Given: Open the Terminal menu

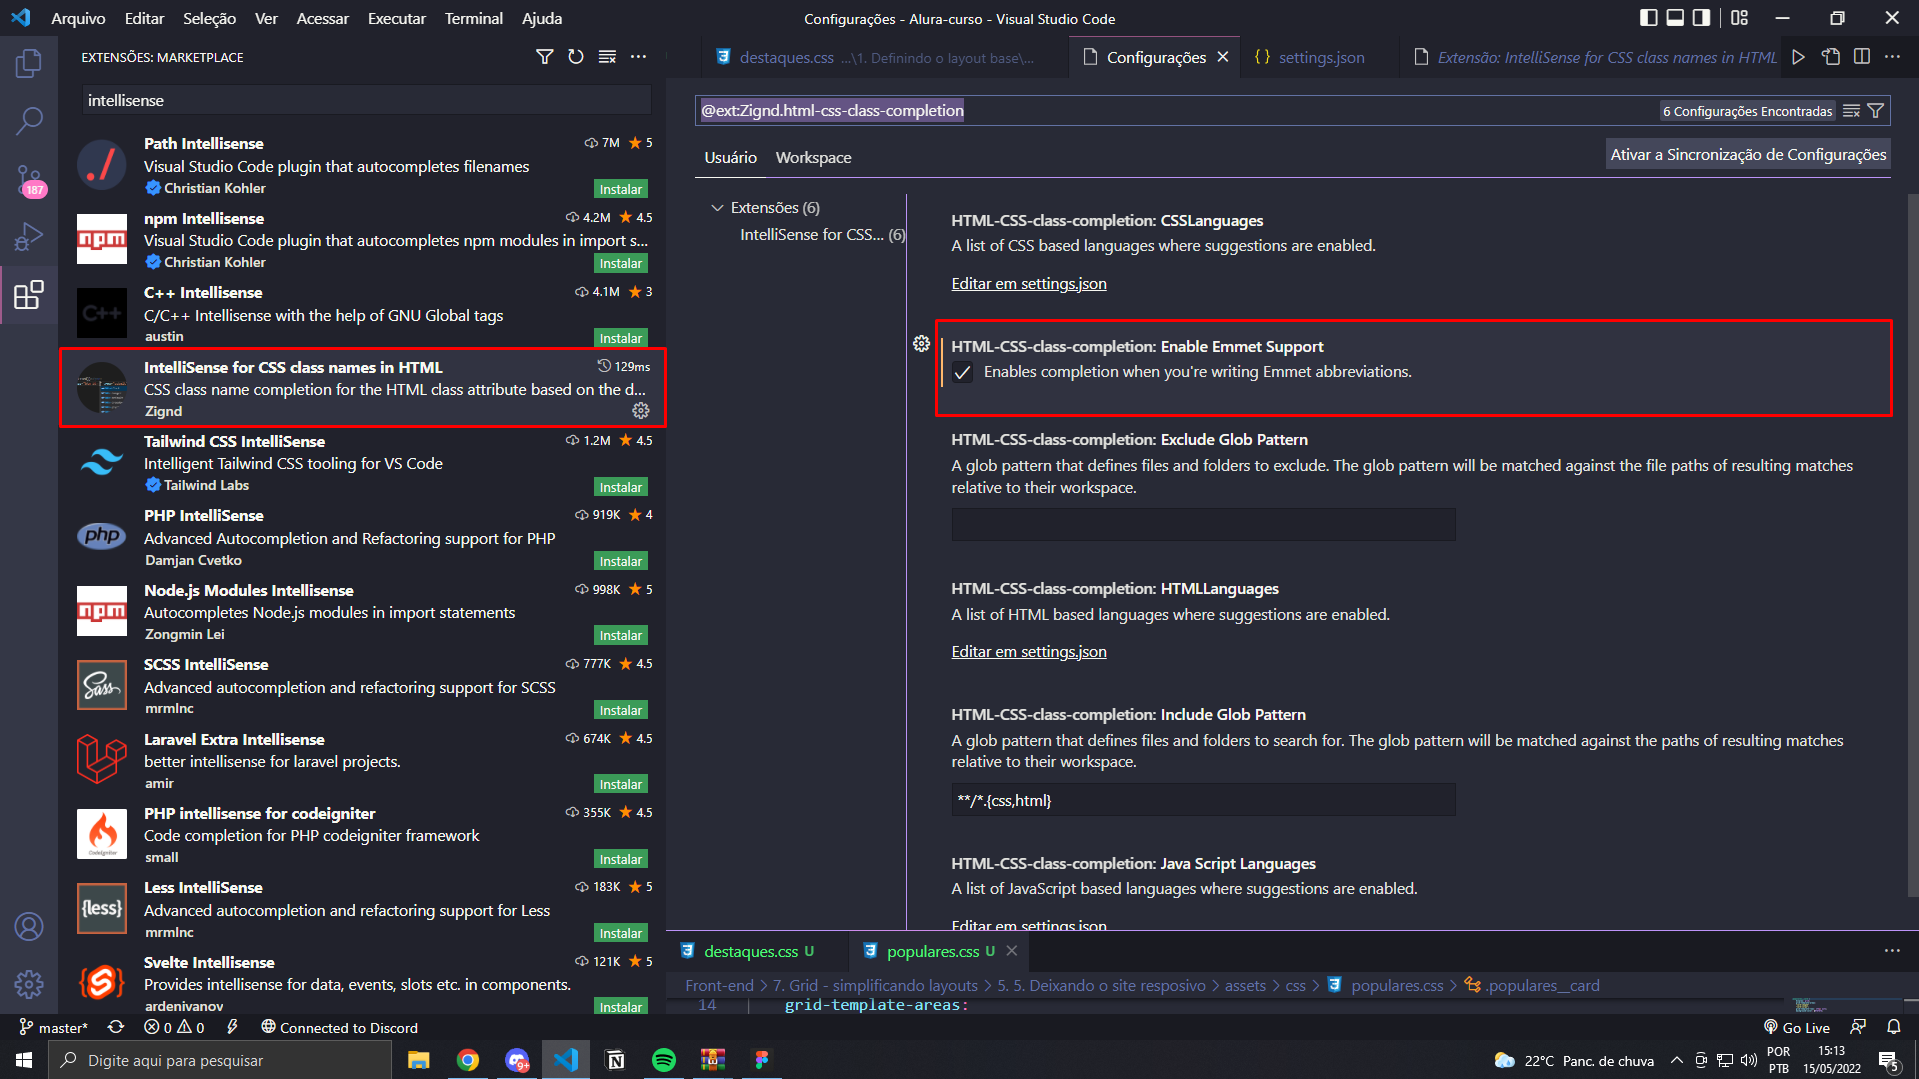Looking at the screenshot, I should 473,18.
